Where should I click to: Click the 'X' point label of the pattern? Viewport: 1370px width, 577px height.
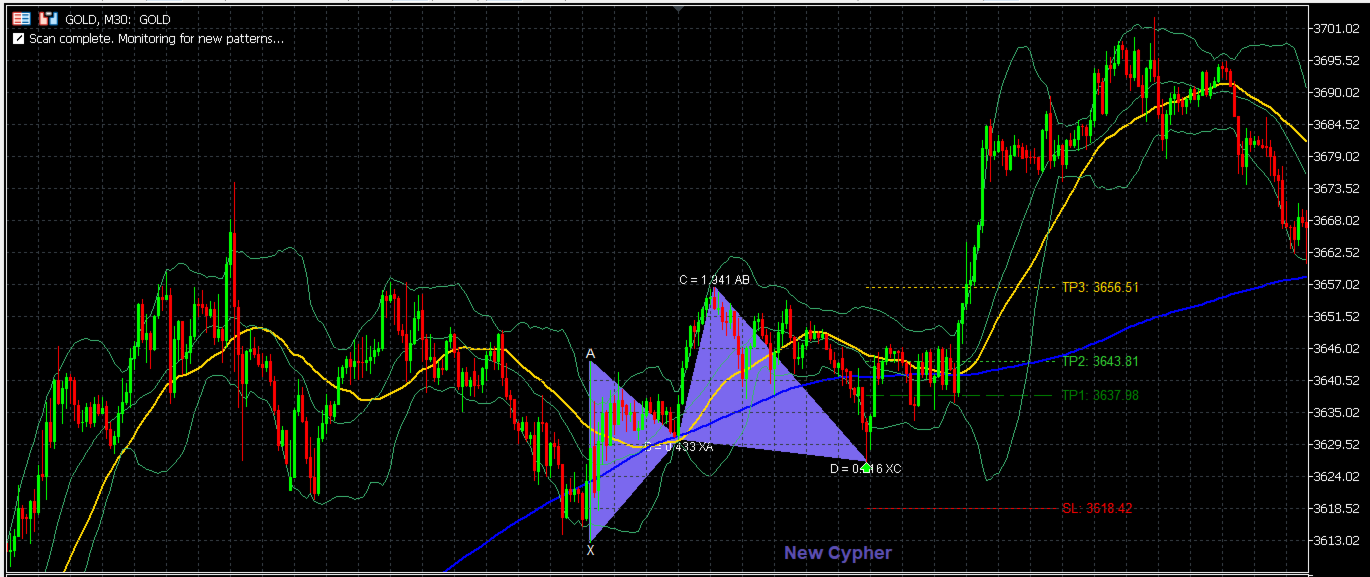[591, 550]
